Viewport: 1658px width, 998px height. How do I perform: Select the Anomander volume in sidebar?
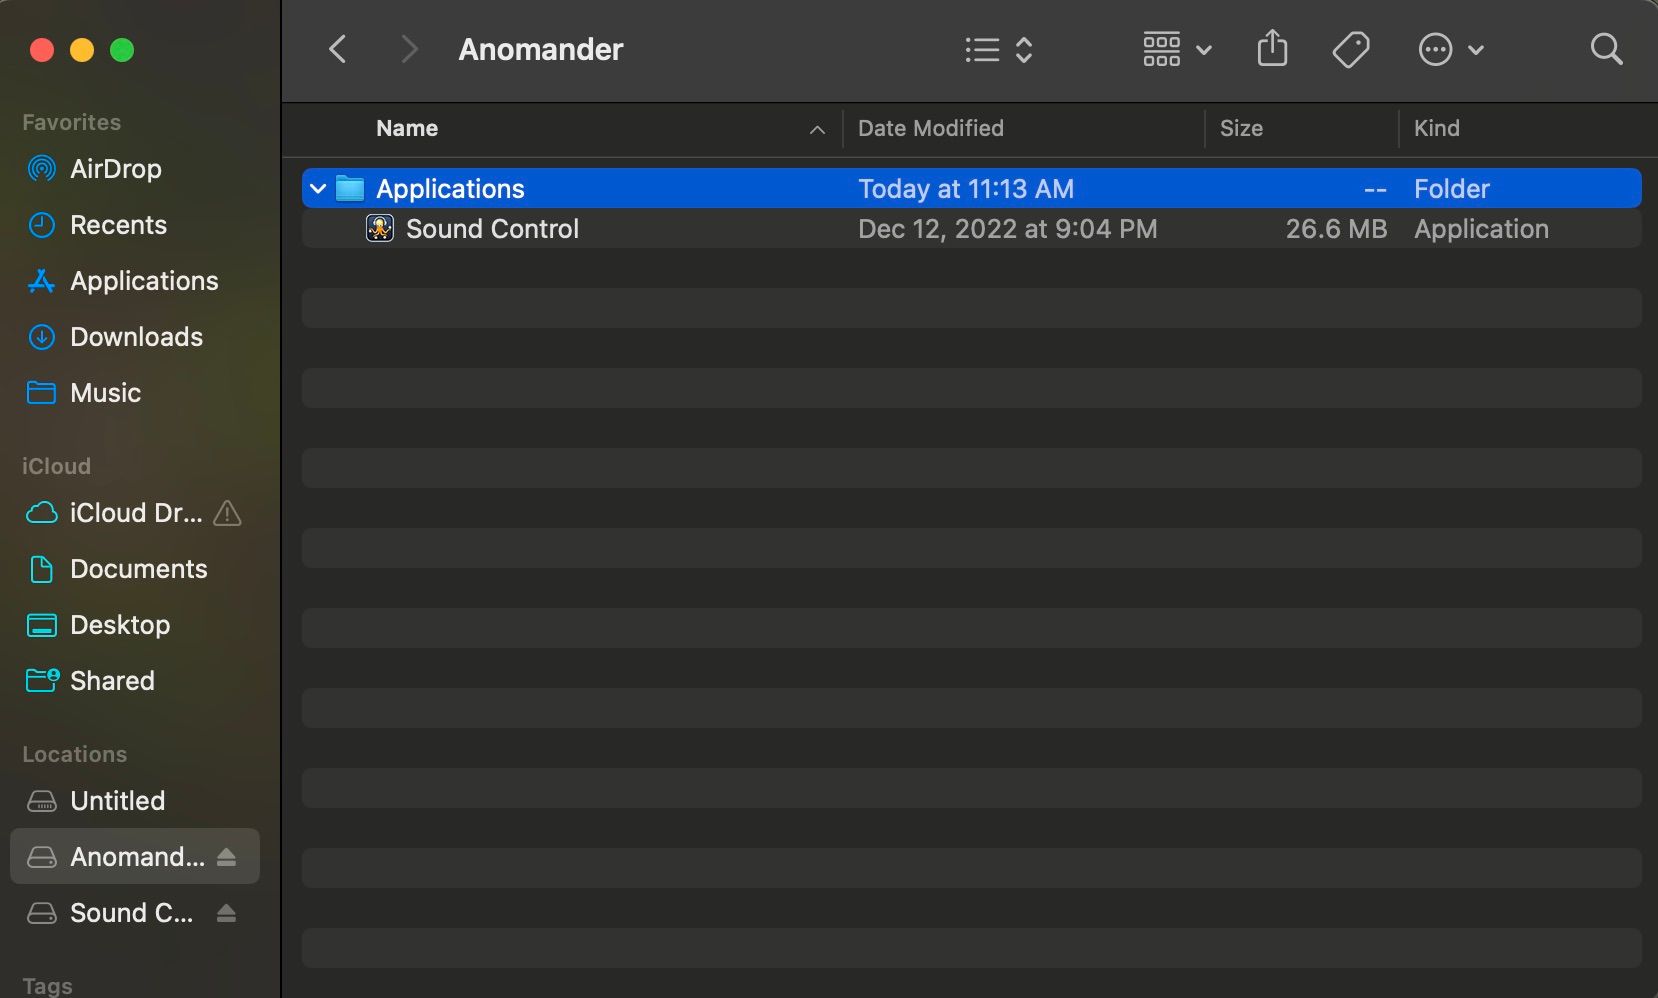click(137, 857)
